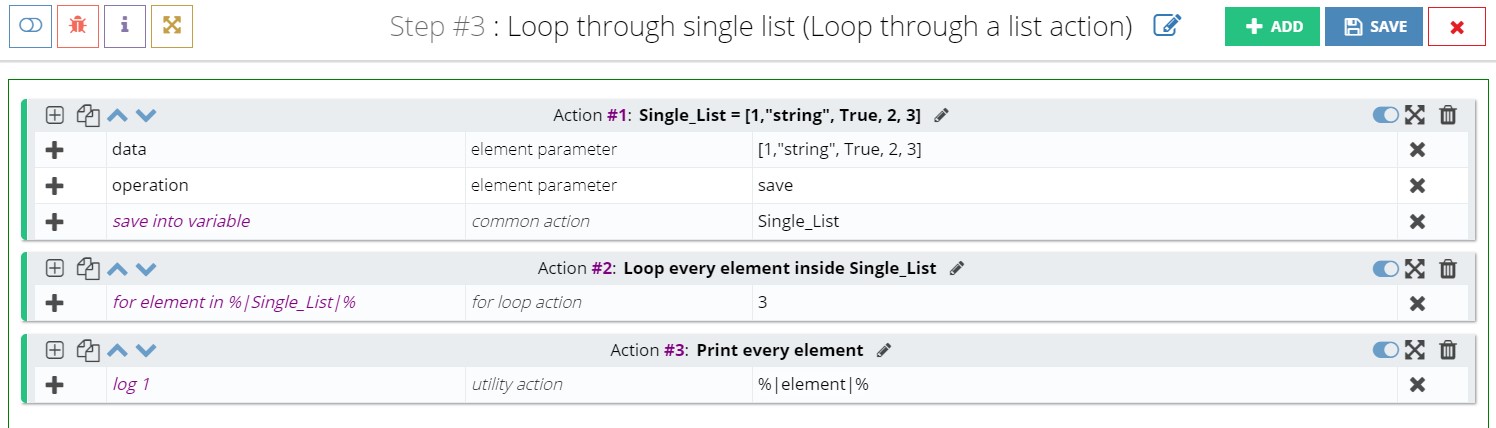
Task: Click the top-left toggle view button
Action: click(x=30, y=26)
